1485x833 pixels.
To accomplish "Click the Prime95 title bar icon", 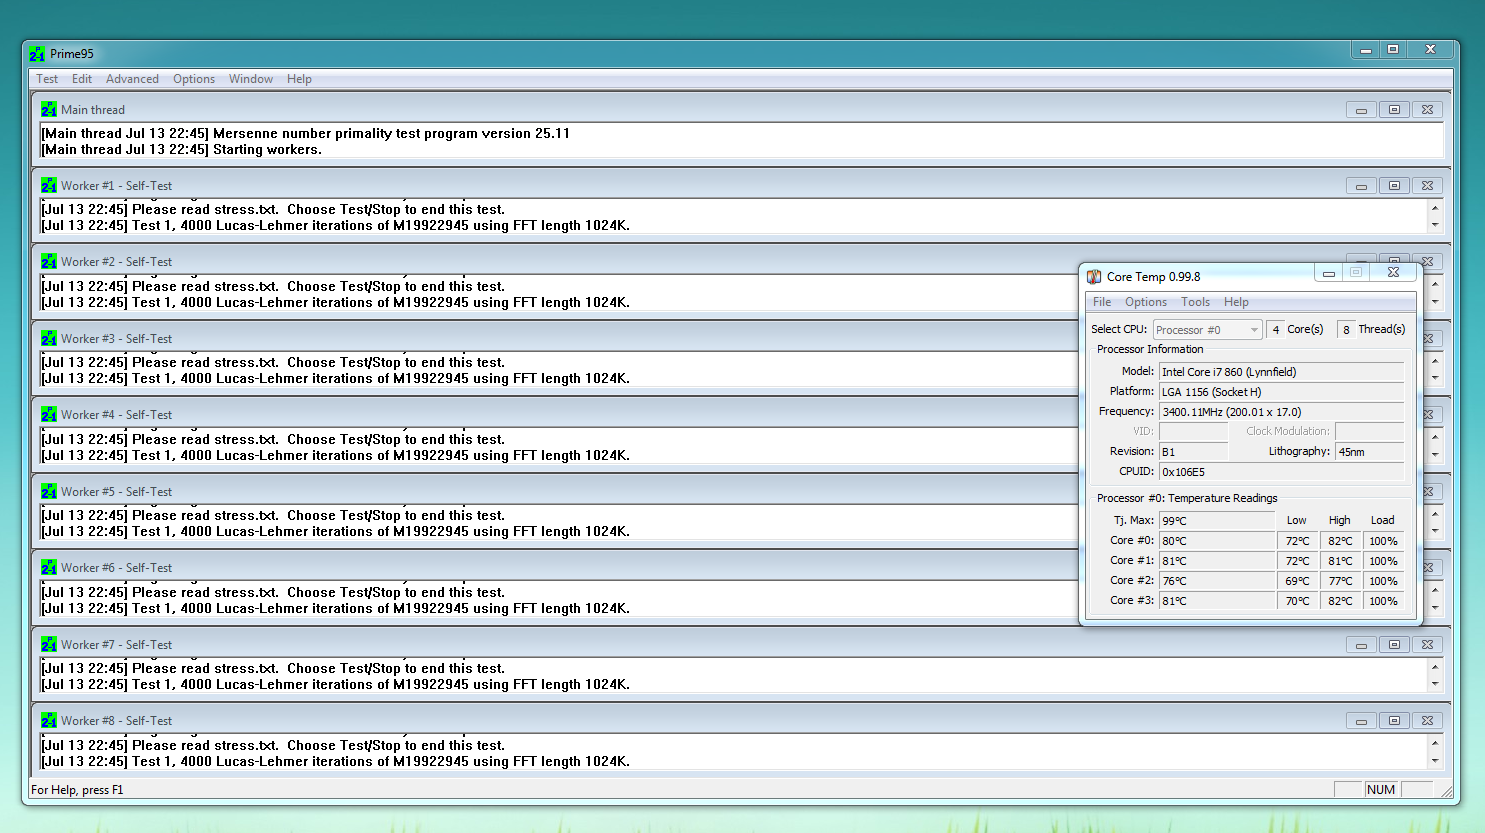I will coord(38,54).
